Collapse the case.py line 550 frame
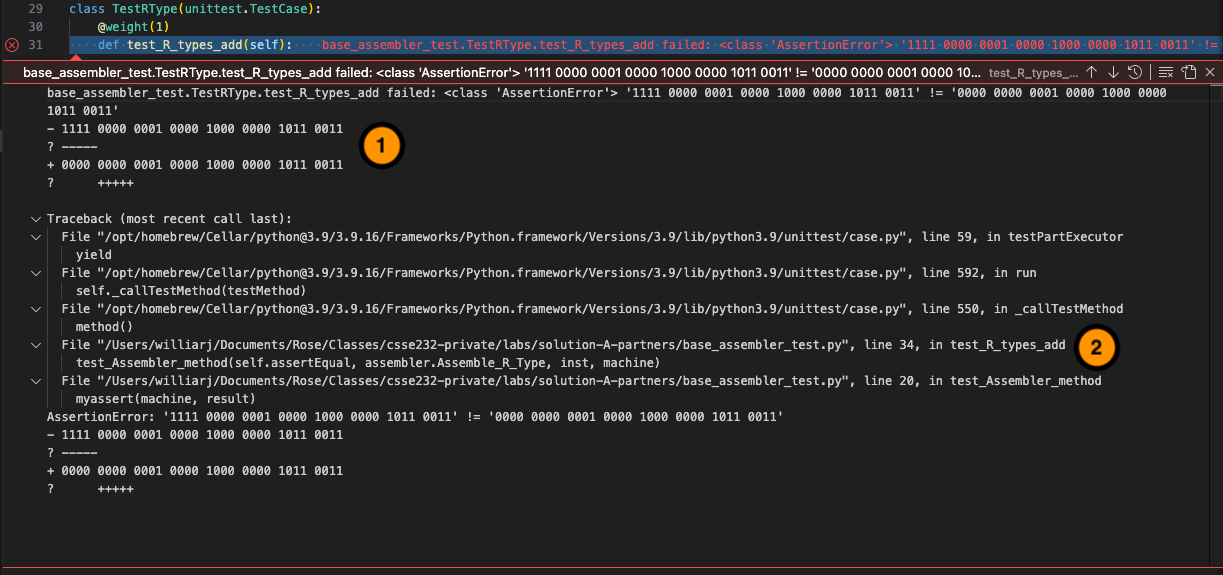The image size is (1223, 575). click(36, 309)
